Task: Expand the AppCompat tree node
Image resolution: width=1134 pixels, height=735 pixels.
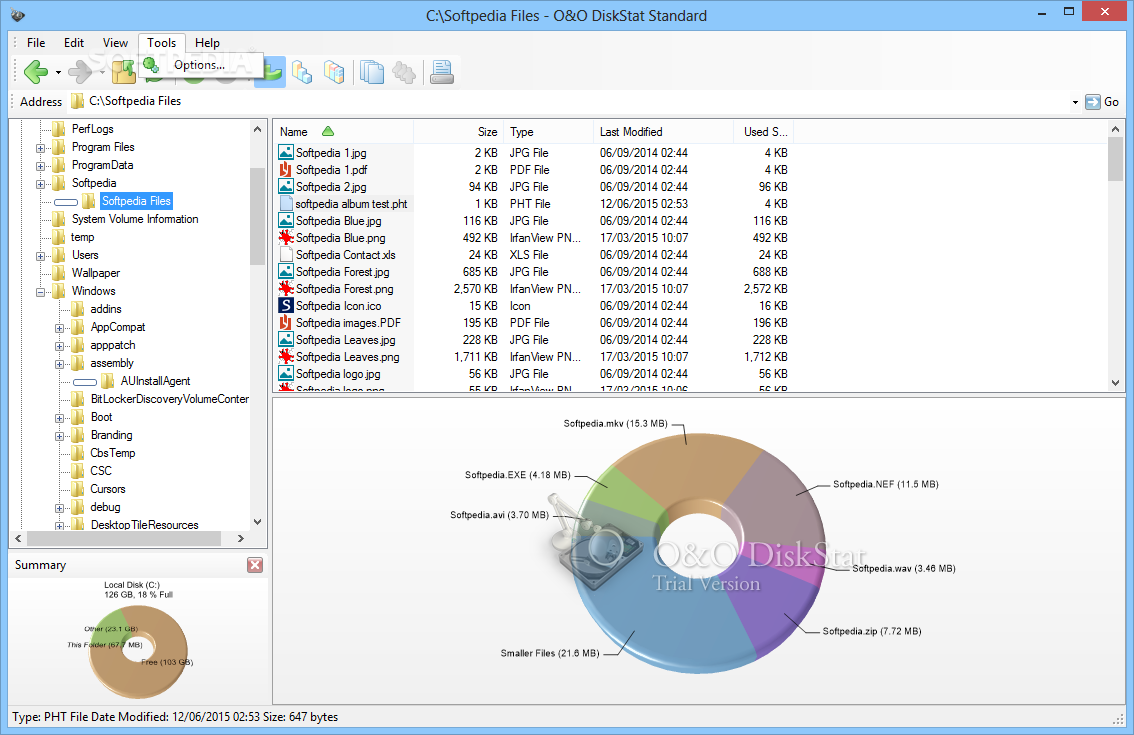Action: (x=59, y=328)
